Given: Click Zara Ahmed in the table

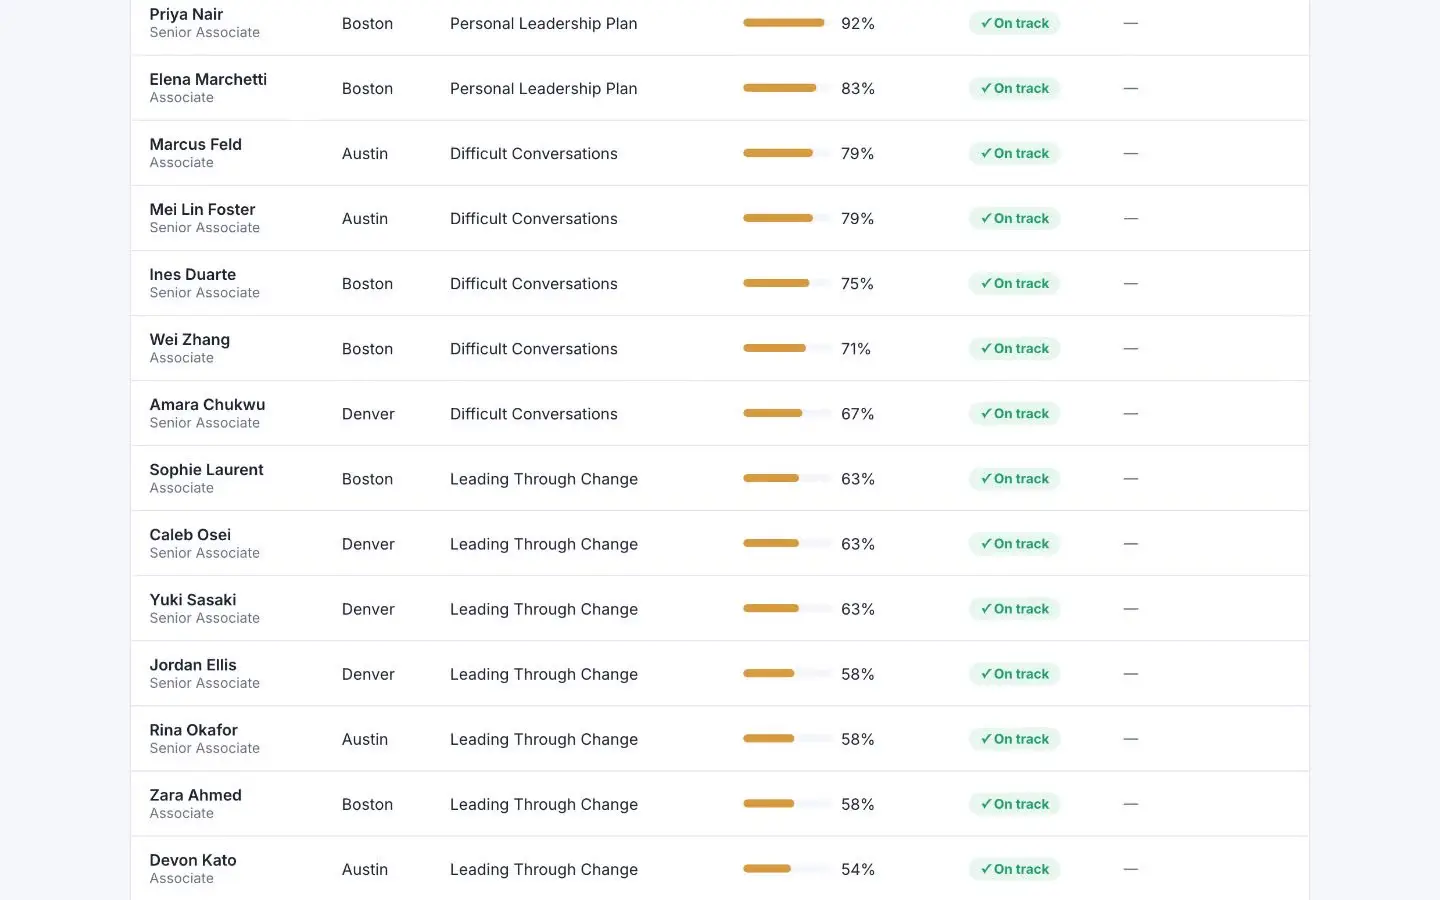Looking at the screenshot, I should [x=195, y=794].
